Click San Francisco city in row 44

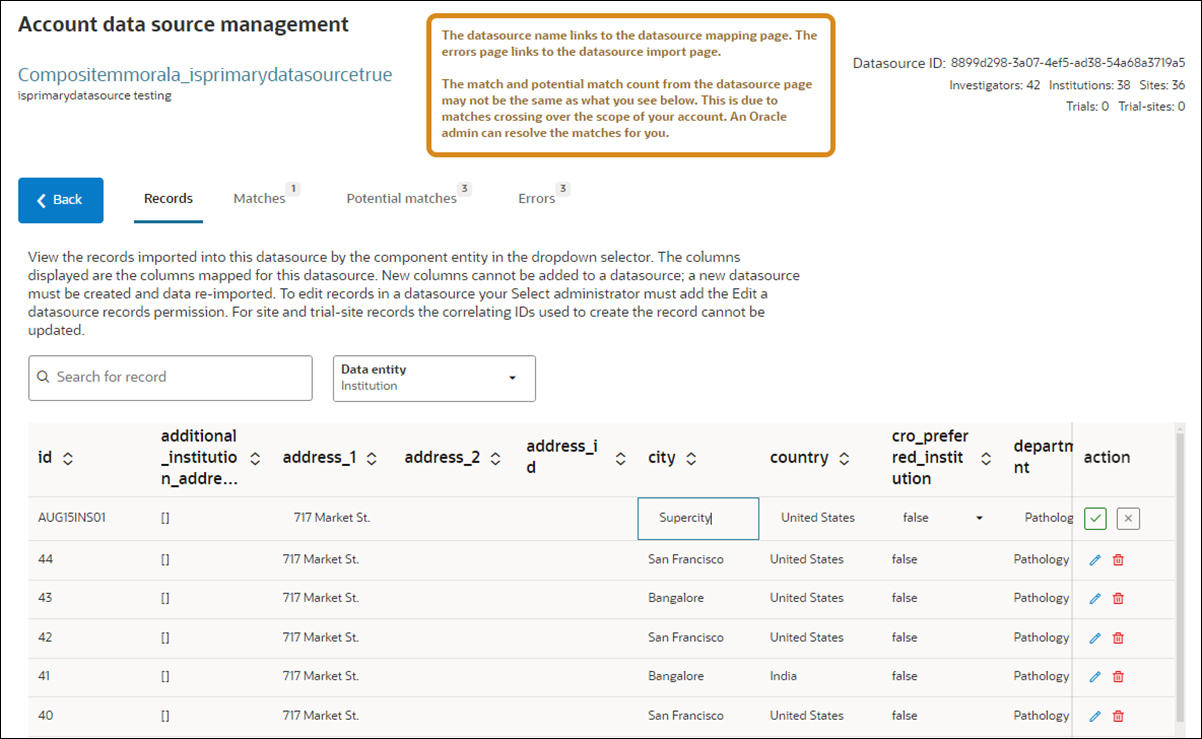click(686, 560)
